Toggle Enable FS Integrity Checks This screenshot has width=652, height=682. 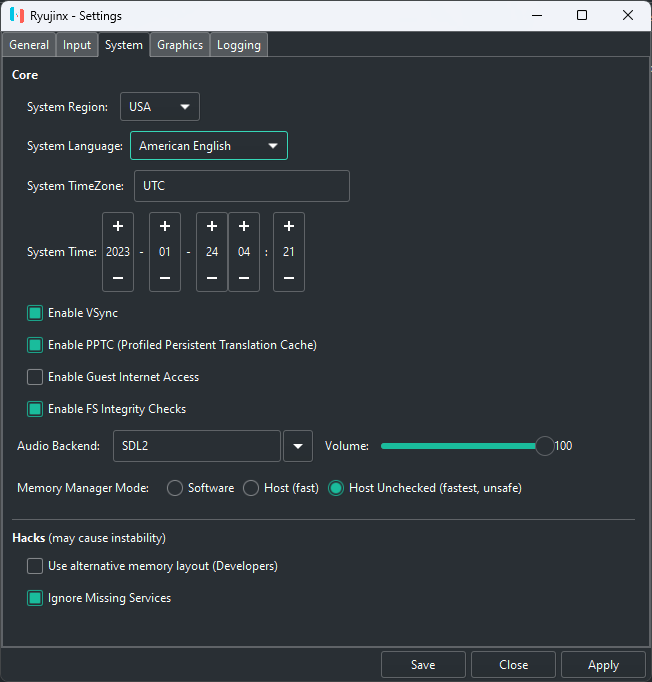click(x=35, y=409)
